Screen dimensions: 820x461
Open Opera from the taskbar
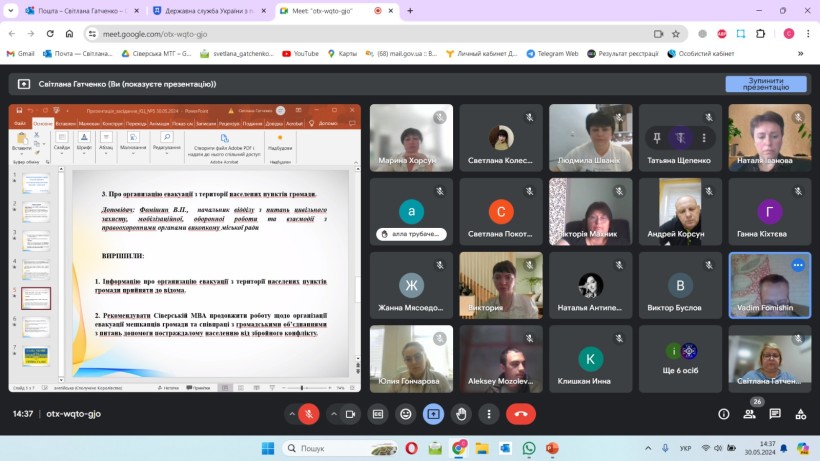coord(412,448)
